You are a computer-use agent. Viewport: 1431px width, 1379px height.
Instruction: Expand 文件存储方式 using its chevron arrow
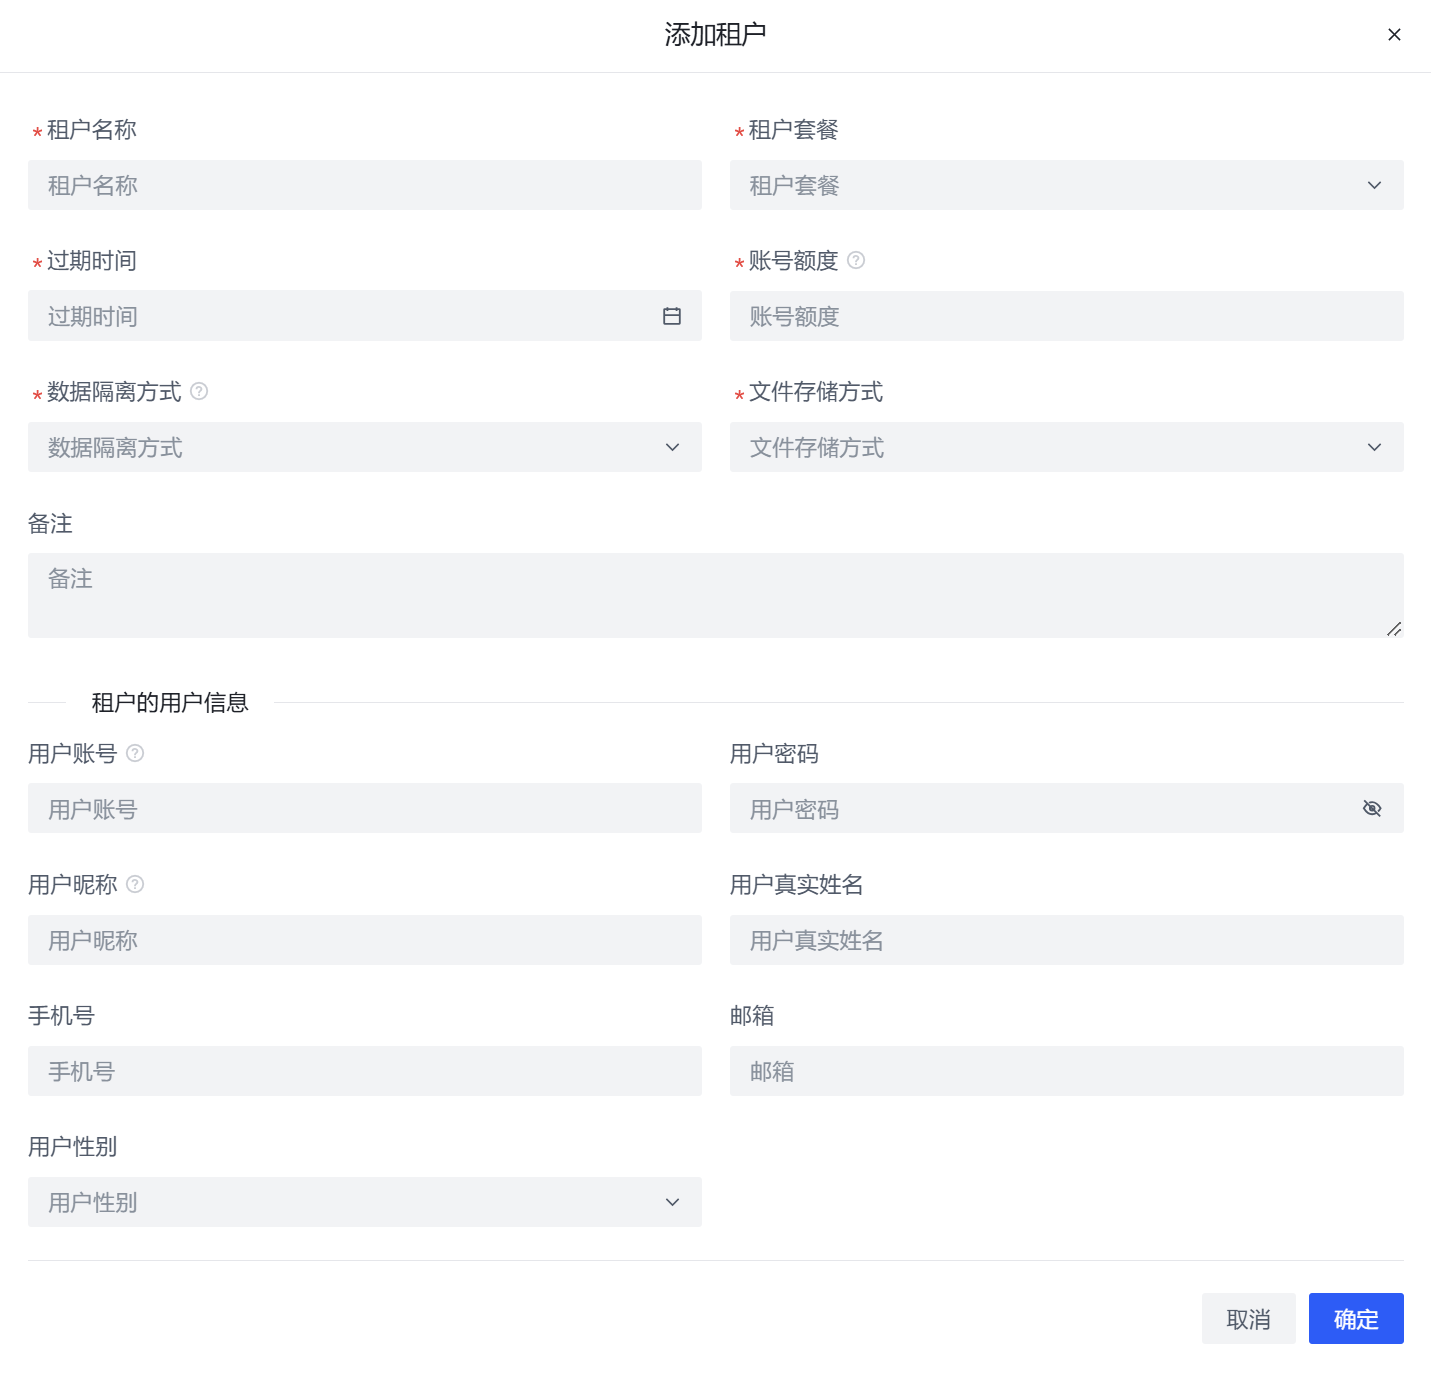[1374, 447]
